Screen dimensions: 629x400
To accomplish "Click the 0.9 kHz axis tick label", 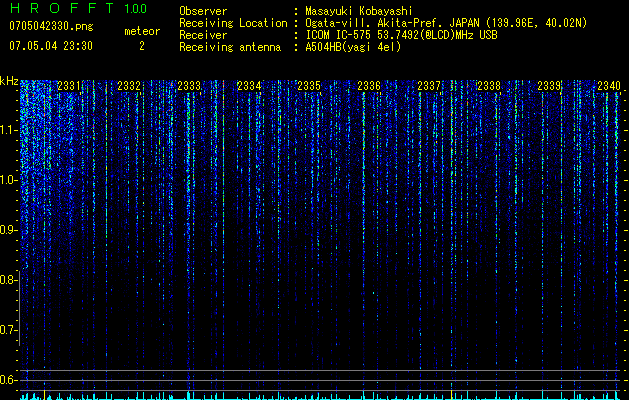I will [9, 230].
